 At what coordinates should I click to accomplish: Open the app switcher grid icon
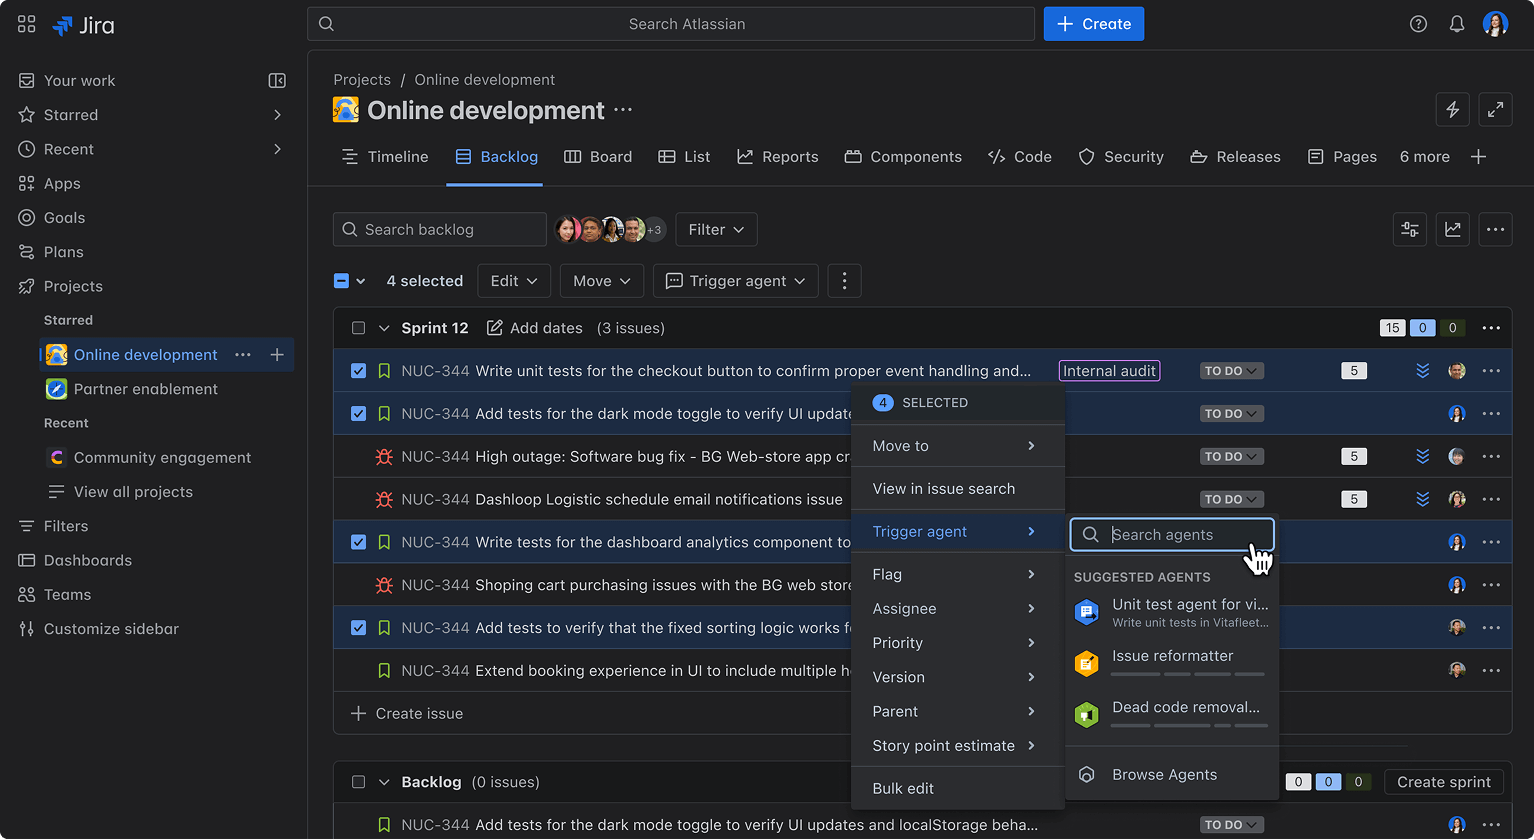pyautogui.click(x=27, y=24)
